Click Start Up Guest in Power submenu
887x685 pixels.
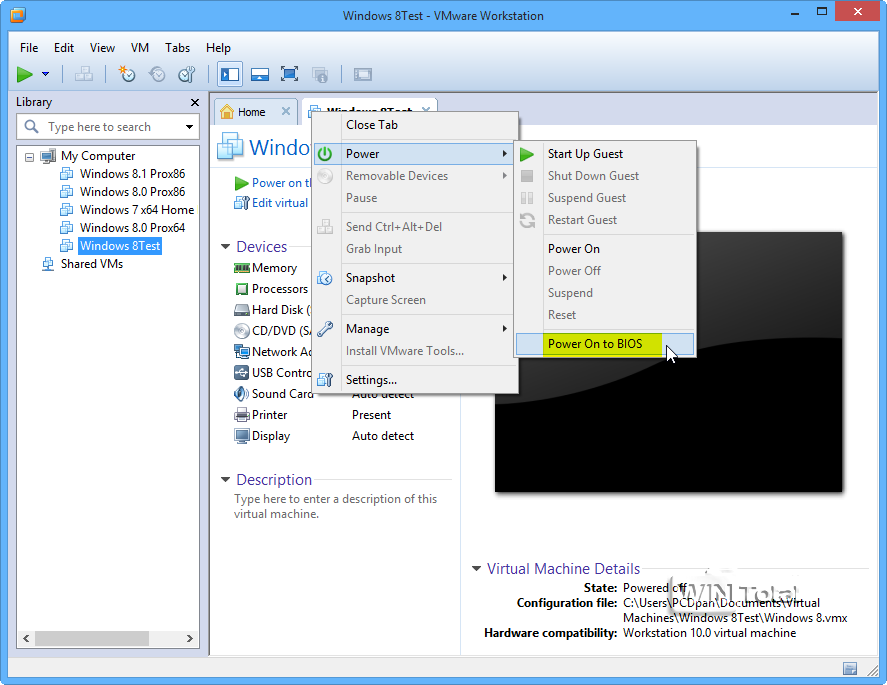(585, 154)
